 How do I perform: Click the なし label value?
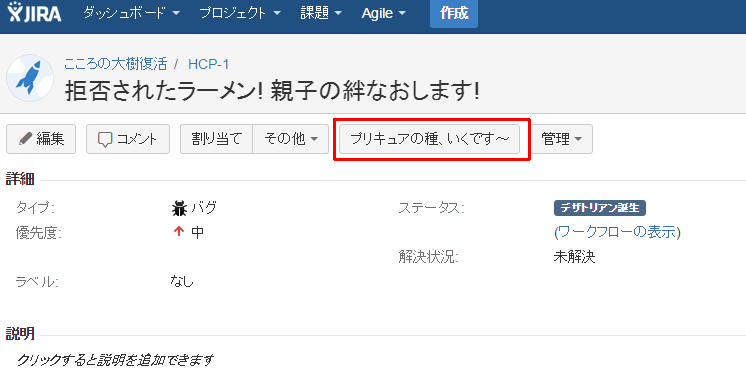tap(182, 282)
